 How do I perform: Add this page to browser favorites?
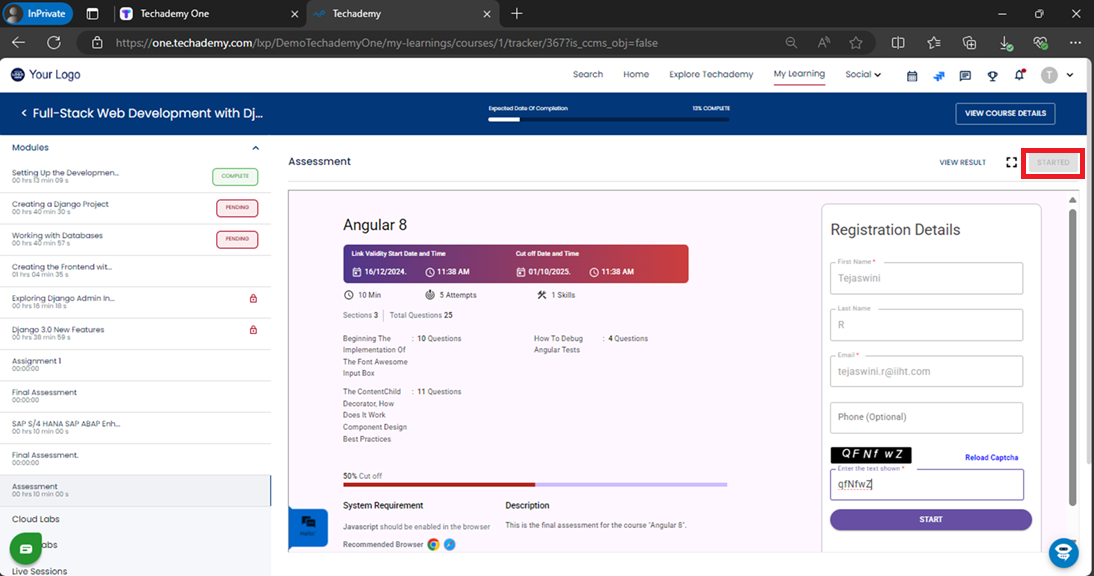(856, 43)
